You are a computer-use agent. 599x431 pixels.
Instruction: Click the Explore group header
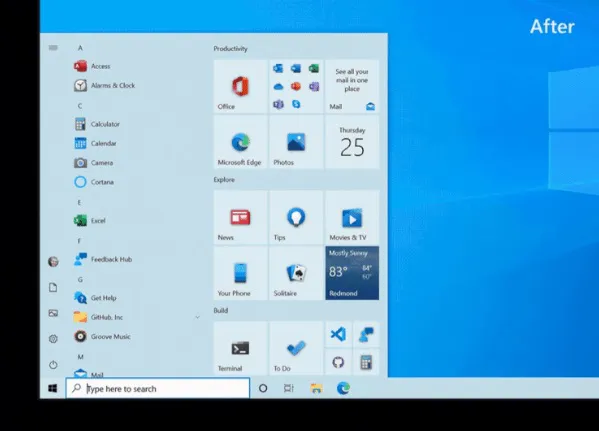pyautogui.click(x=224, y=180)
